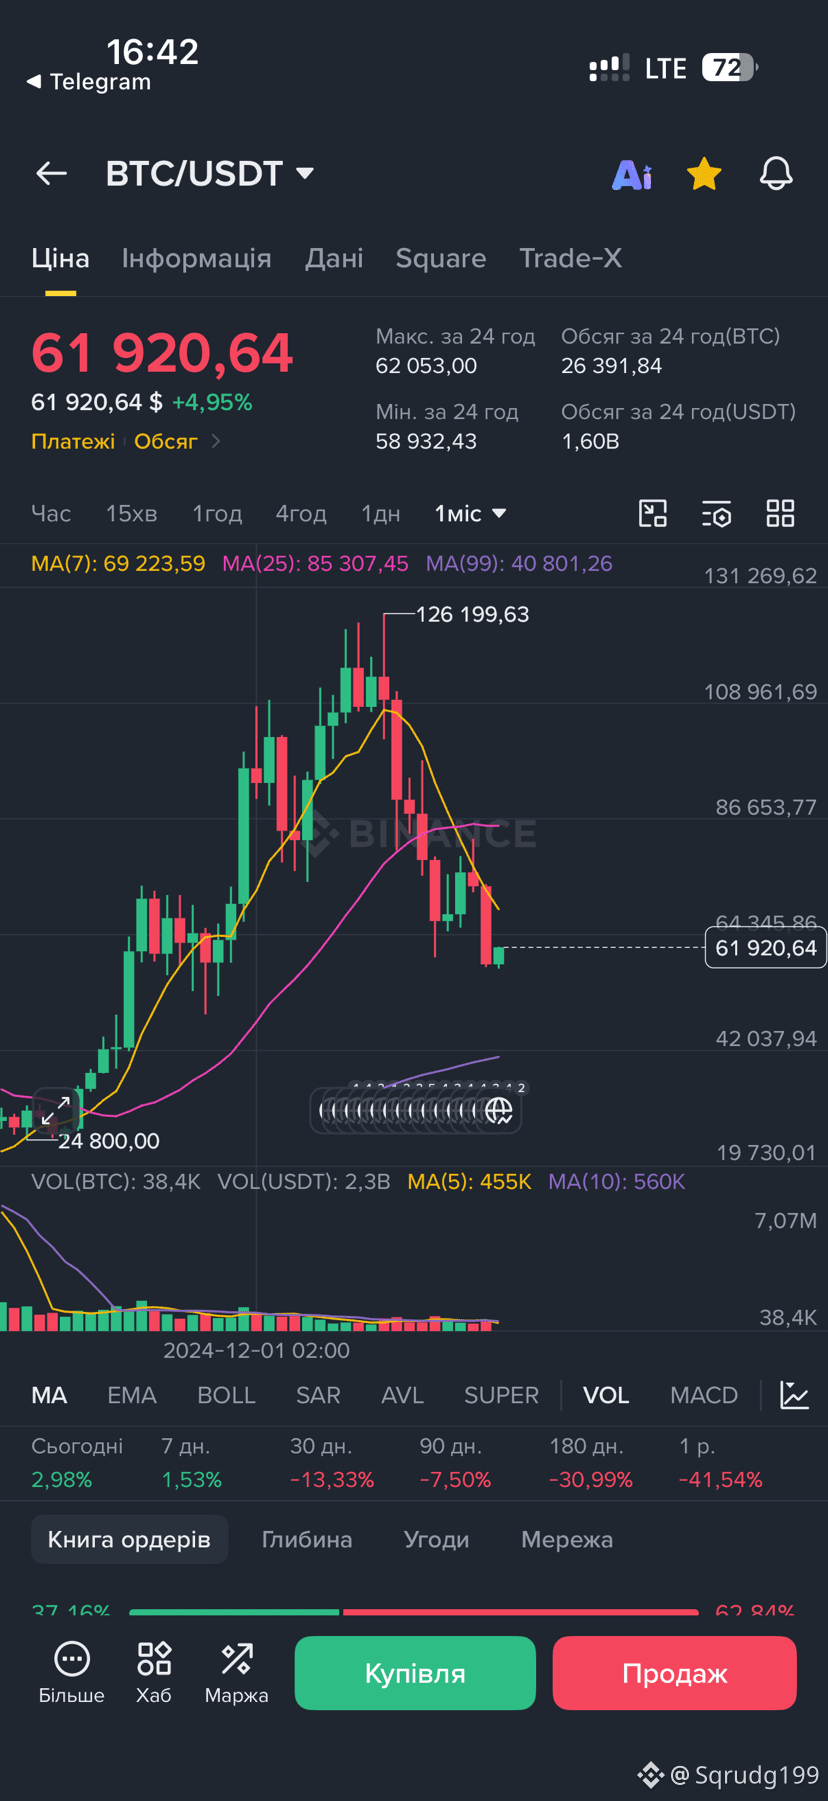Toggle the MA indicator
The height and width of the screenshot is (1801, 828).
pos(49,1395)
